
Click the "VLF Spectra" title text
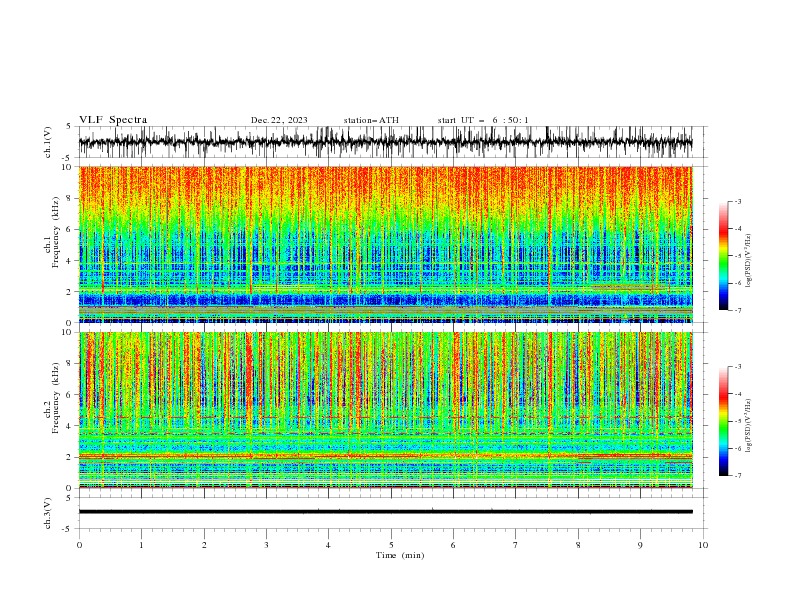click(113, 120)
